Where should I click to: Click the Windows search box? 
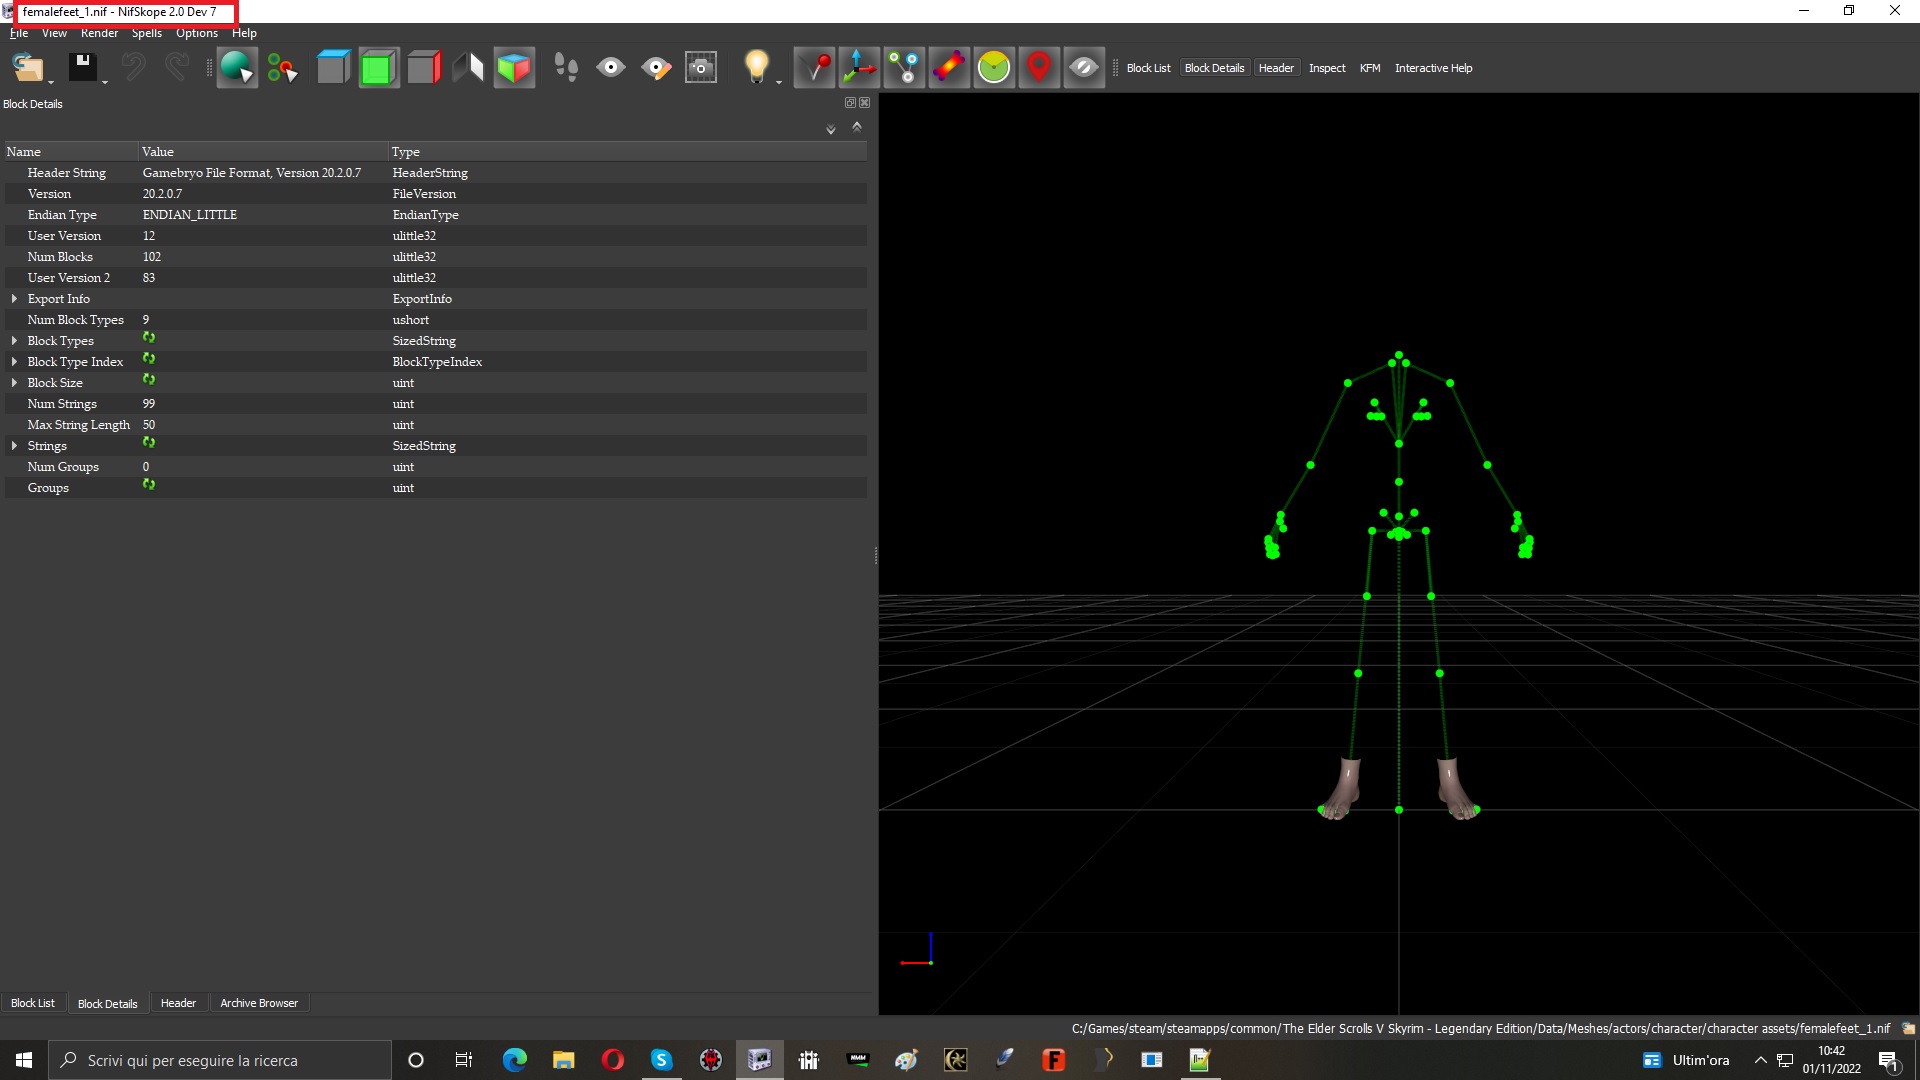coord(220,1060)
